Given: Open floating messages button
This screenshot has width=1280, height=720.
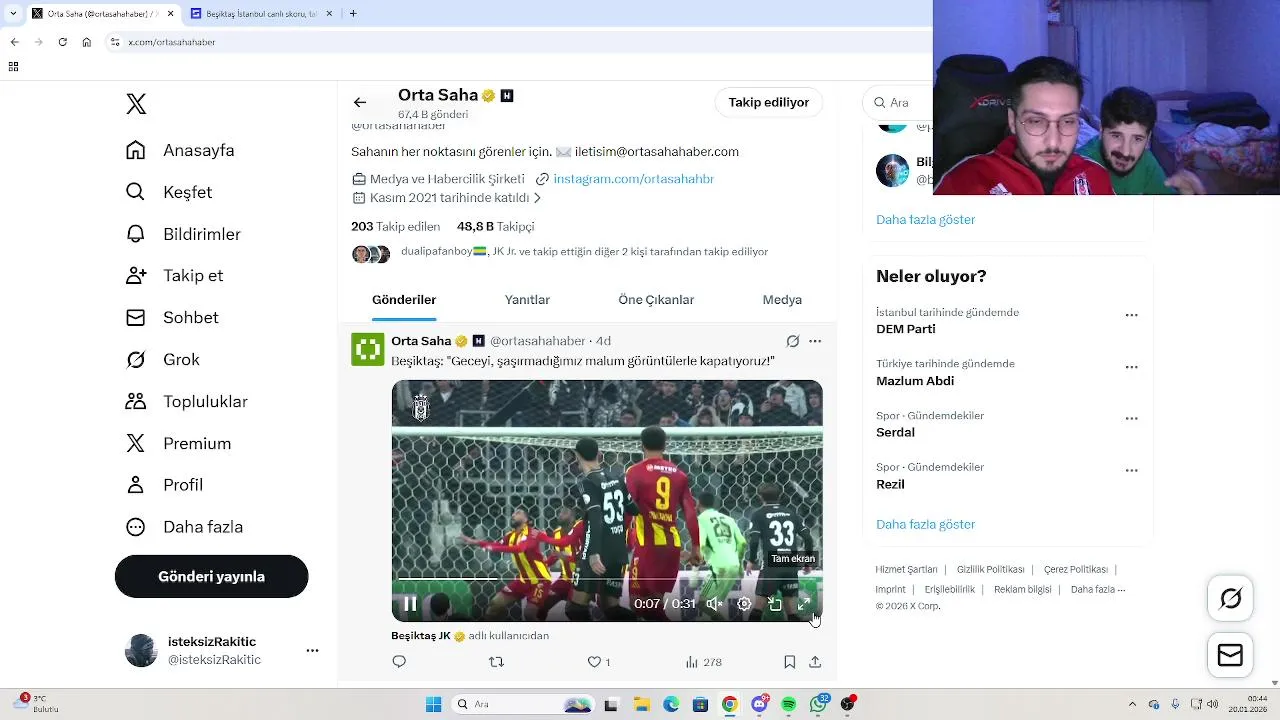Looking at the screenshot, I should [x=1230, y=655].
